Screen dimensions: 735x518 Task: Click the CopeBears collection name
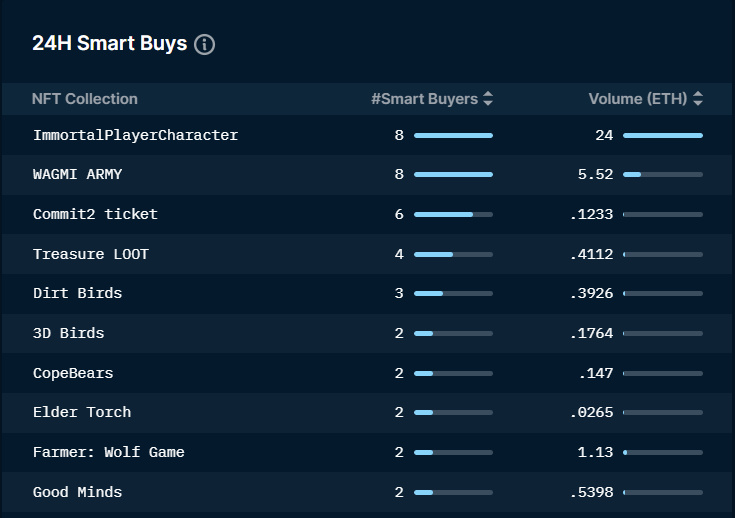[73, 373]
